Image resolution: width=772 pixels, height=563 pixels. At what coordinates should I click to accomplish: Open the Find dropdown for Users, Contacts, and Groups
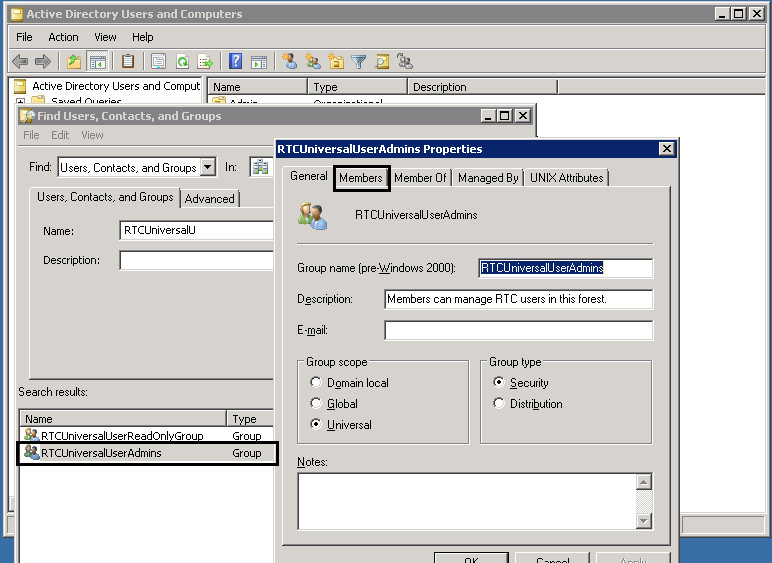click(x=208, y=167)
